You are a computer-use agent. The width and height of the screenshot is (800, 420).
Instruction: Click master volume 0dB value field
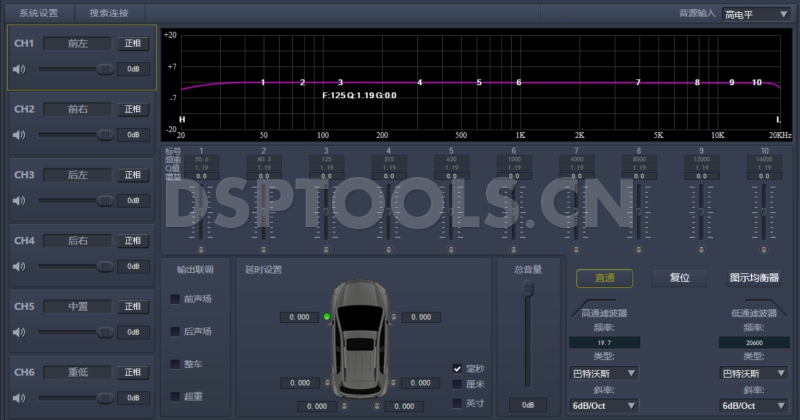click(528, 405)
